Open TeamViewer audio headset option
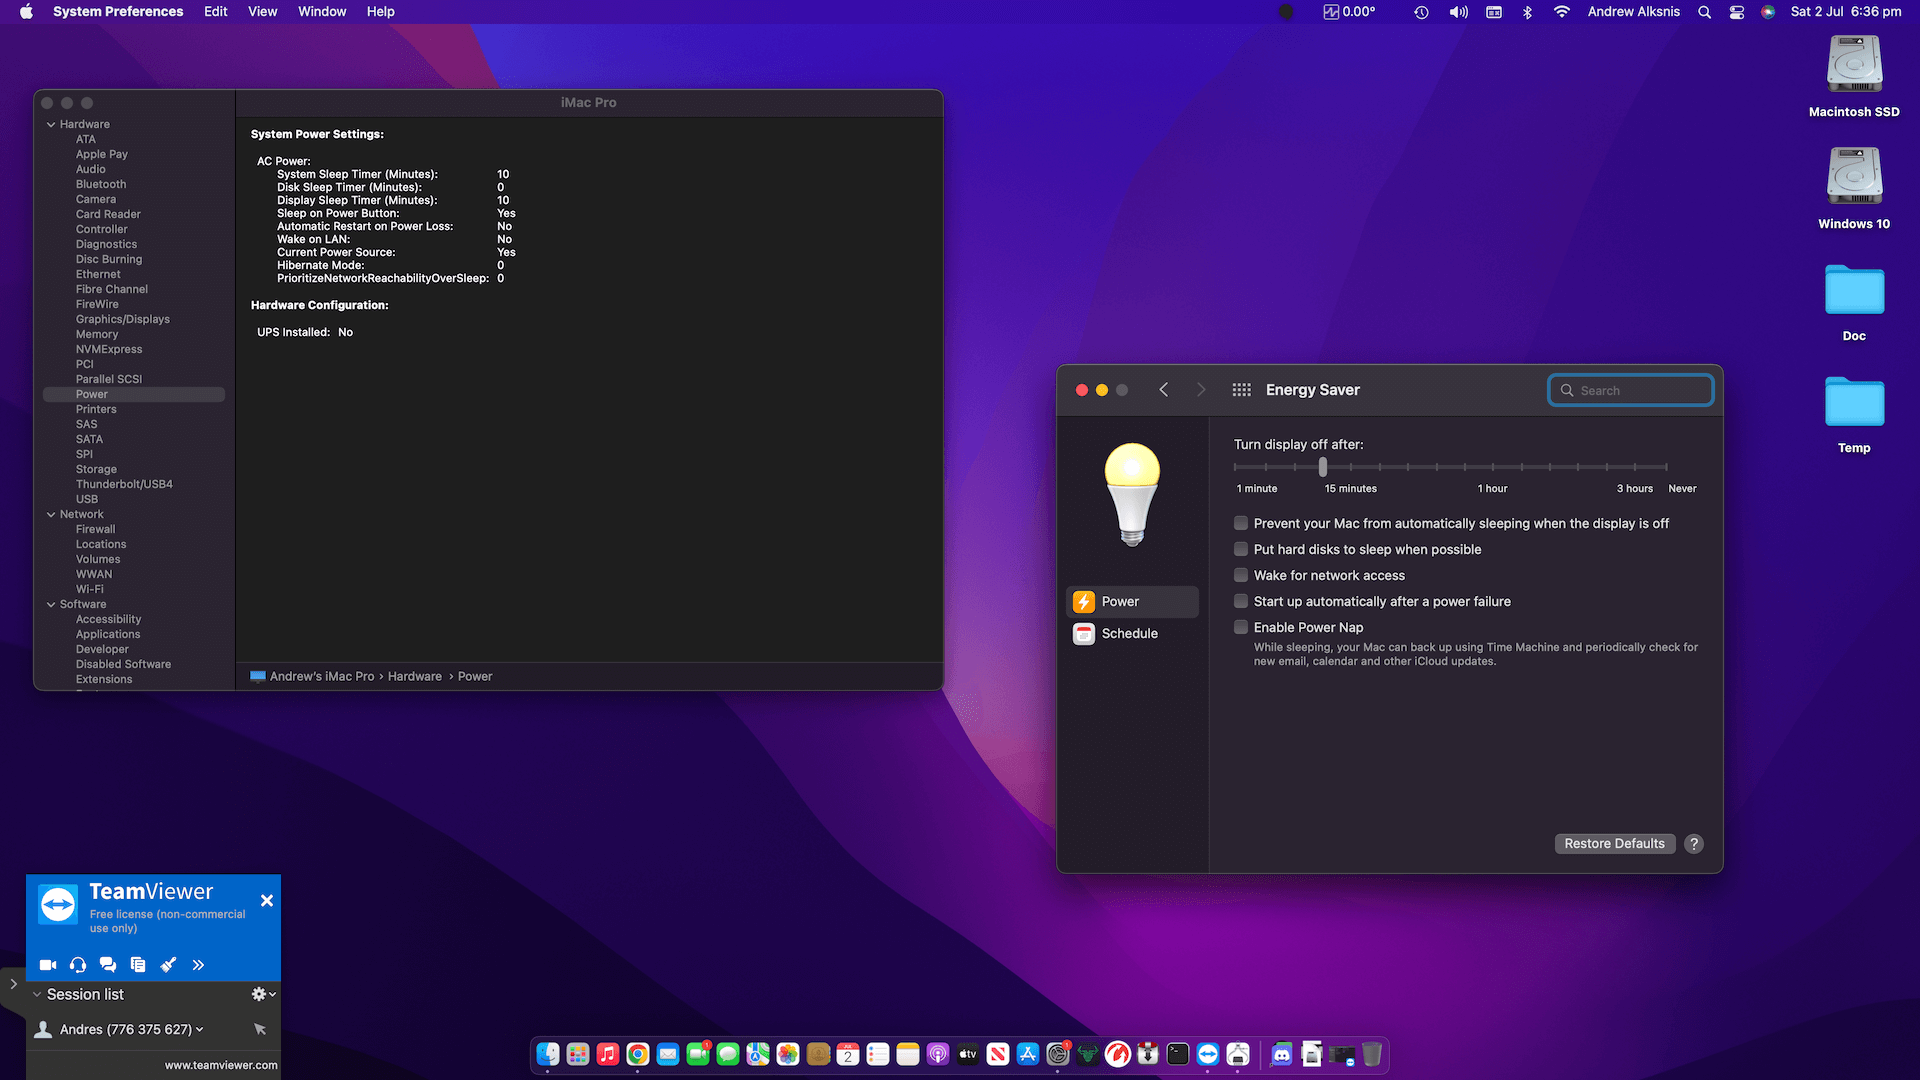Screen dimensions: 1920x1080 pos(78,965)
